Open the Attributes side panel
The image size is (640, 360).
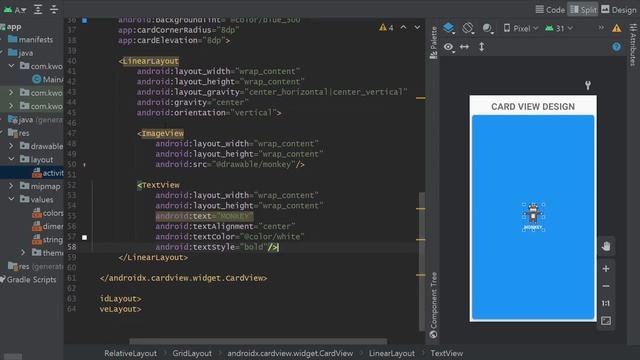tap(633, 45)
